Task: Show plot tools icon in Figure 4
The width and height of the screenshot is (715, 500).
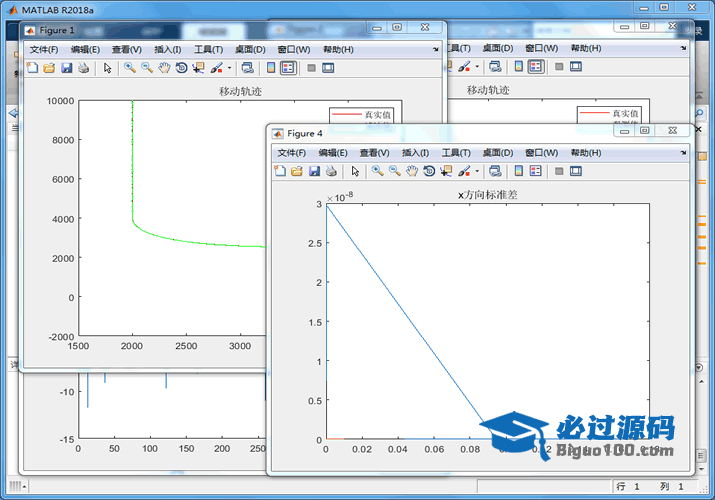Action: click(x=576, y=171)
